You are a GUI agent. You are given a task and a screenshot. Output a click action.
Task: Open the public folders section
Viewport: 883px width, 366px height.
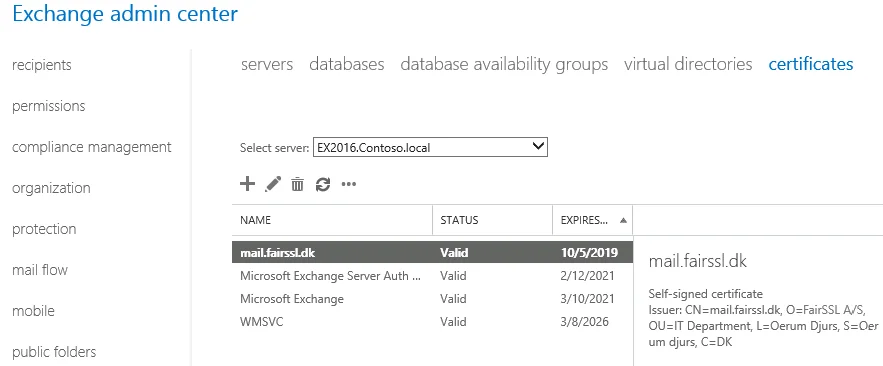54,352
